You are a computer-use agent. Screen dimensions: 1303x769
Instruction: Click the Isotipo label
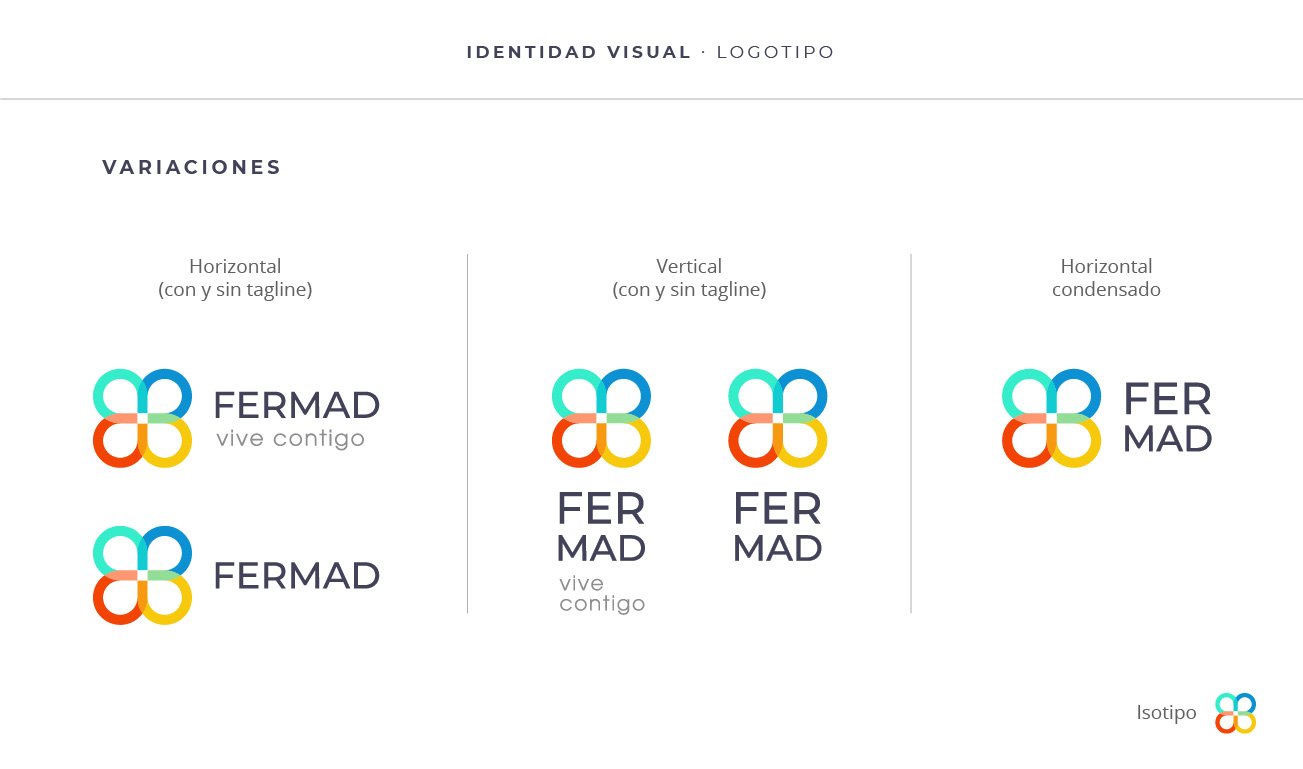1166,713
